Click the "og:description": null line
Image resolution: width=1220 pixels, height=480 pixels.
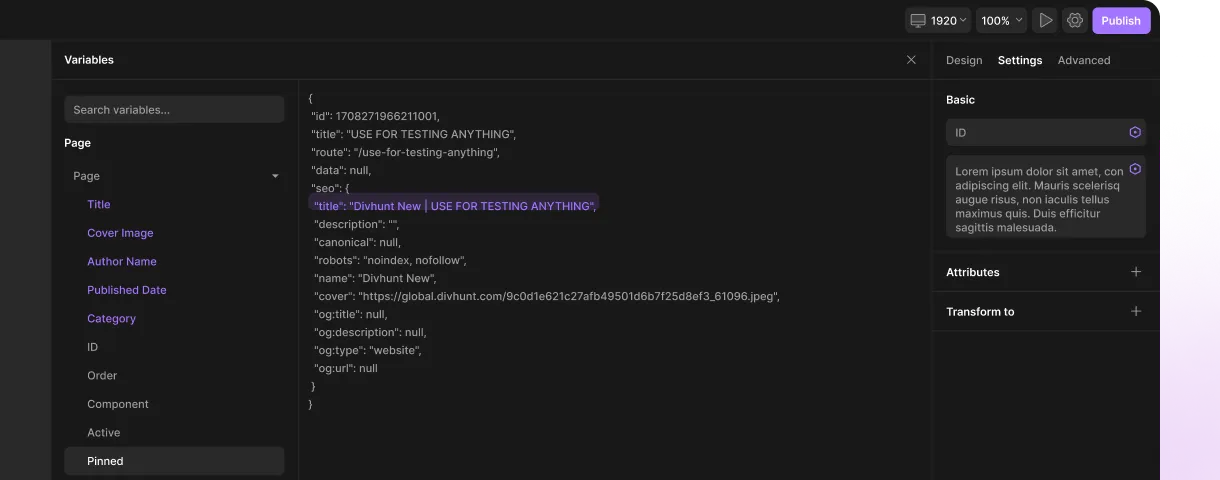370,332
